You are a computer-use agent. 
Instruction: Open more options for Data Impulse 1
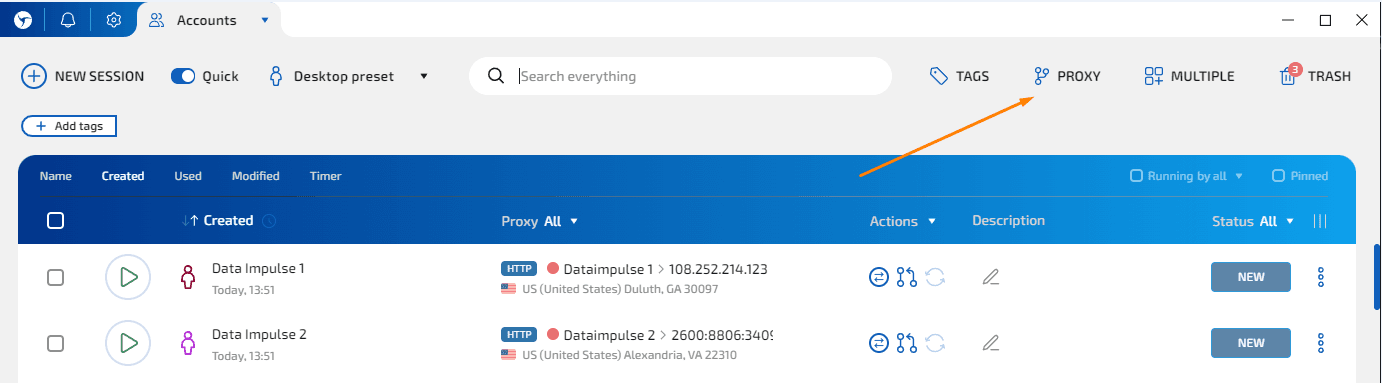tap(1321, 277)
